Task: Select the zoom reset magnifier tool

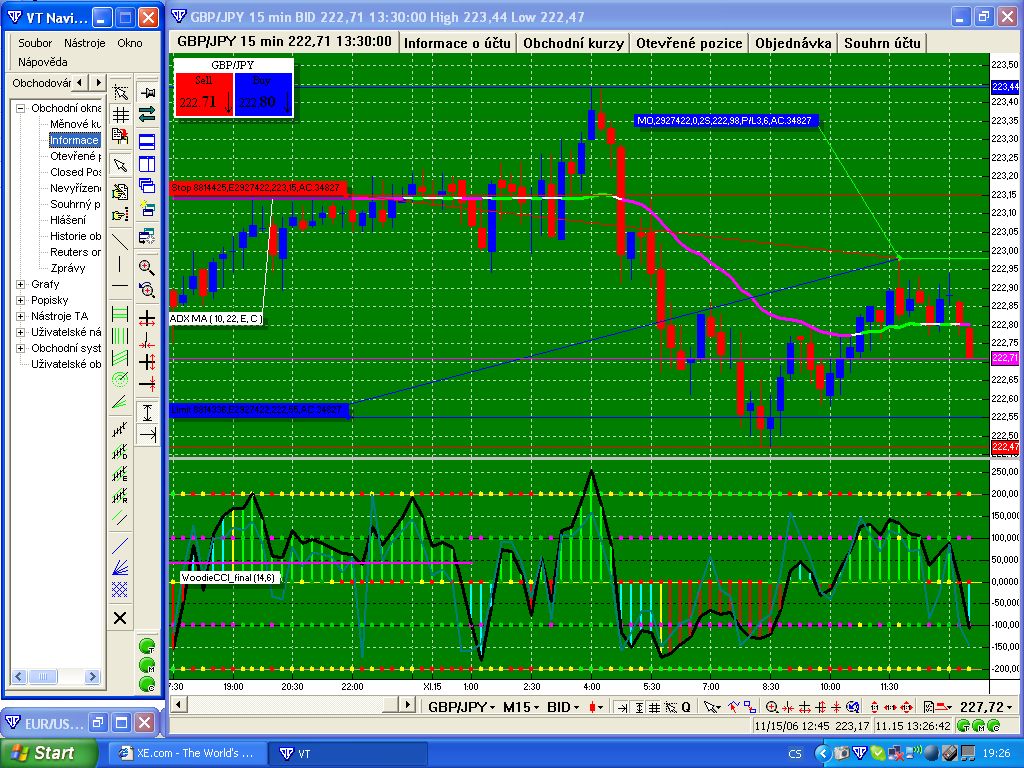Action: pos(147,290)
